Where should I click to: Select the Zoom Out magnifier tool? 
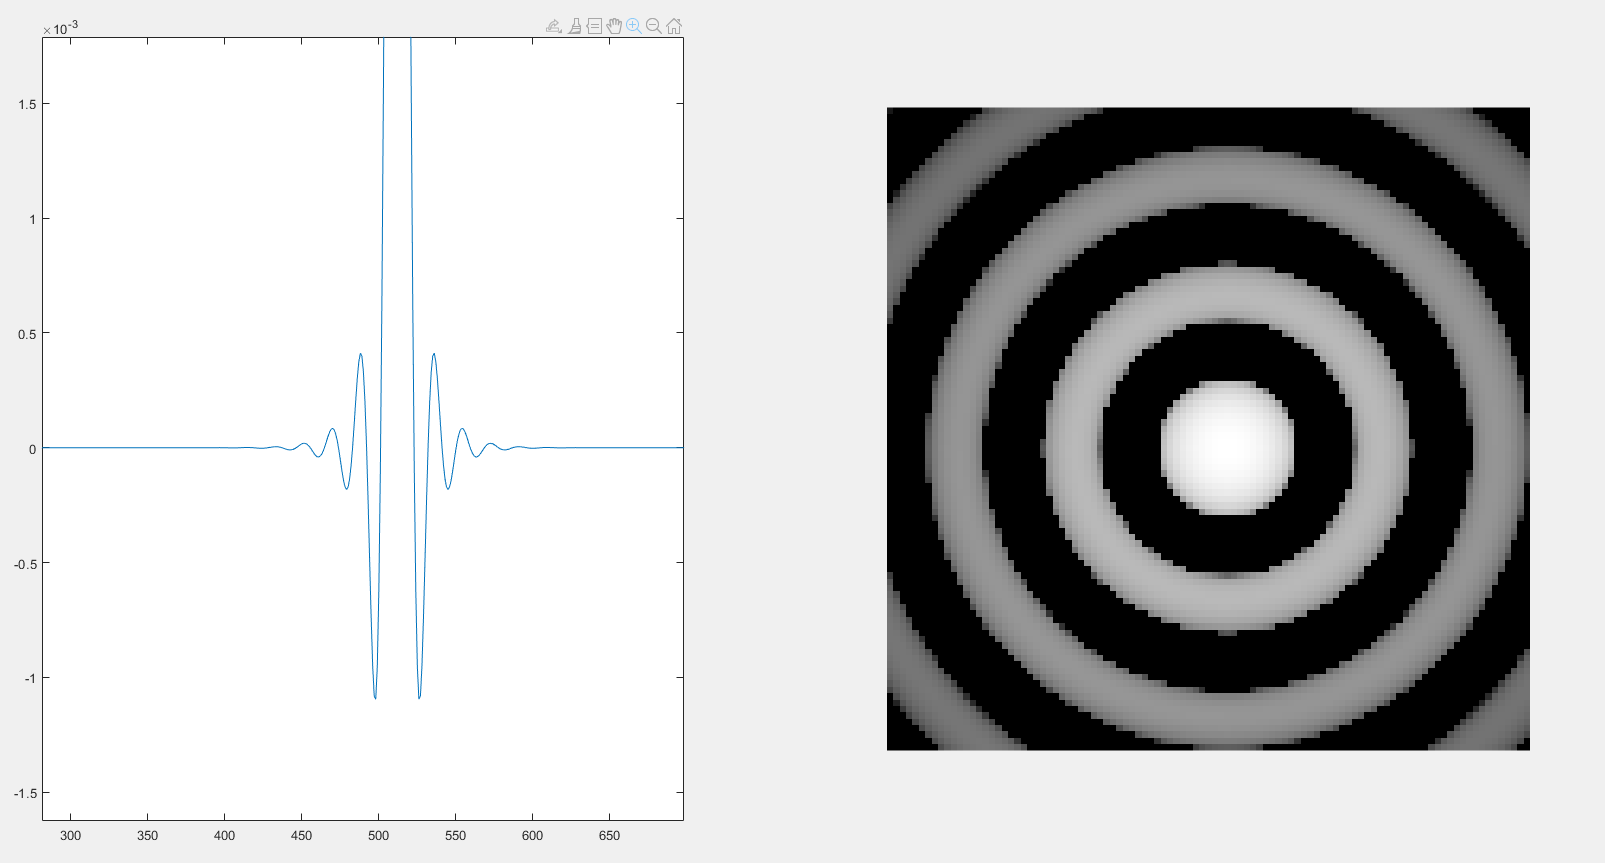click(654, 26)
